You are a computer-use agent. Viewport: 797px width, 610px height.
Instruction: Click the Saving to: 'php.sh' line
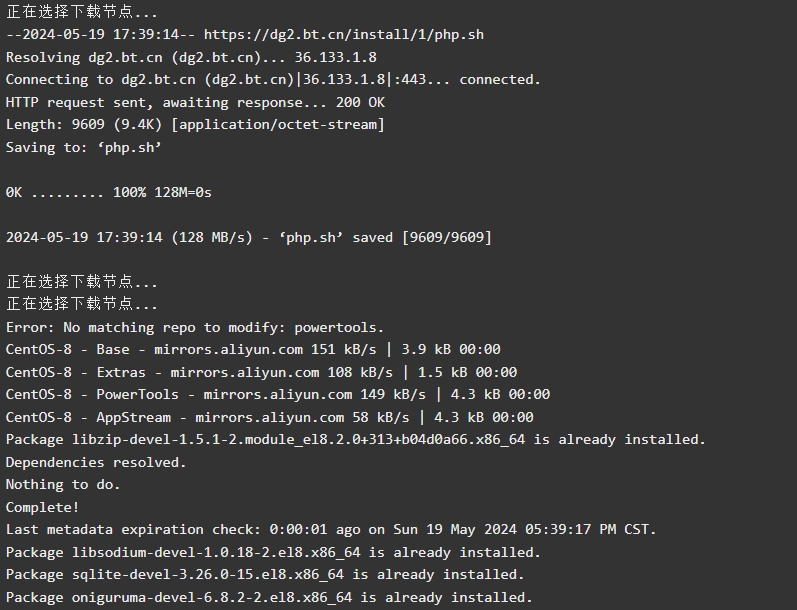[x=83, y=147]
